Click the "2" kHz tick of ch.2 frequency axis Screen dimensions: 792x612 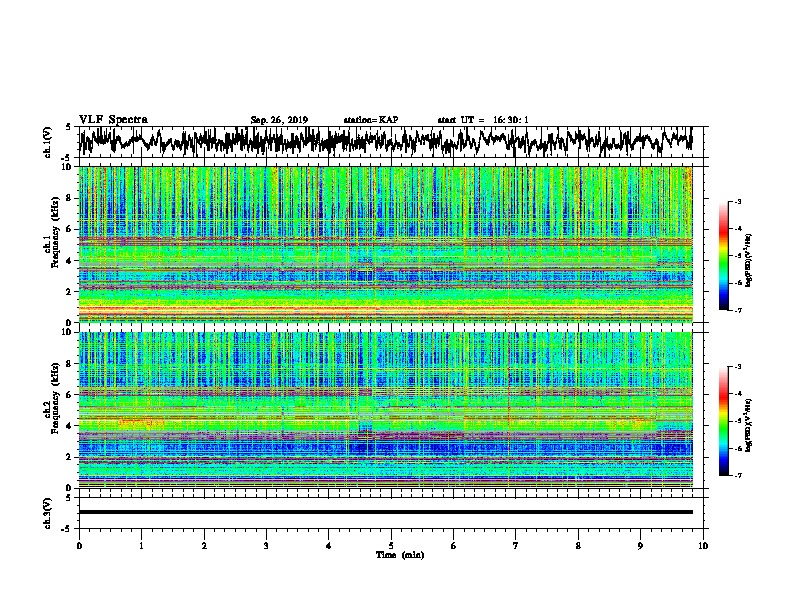coord(70,457)
